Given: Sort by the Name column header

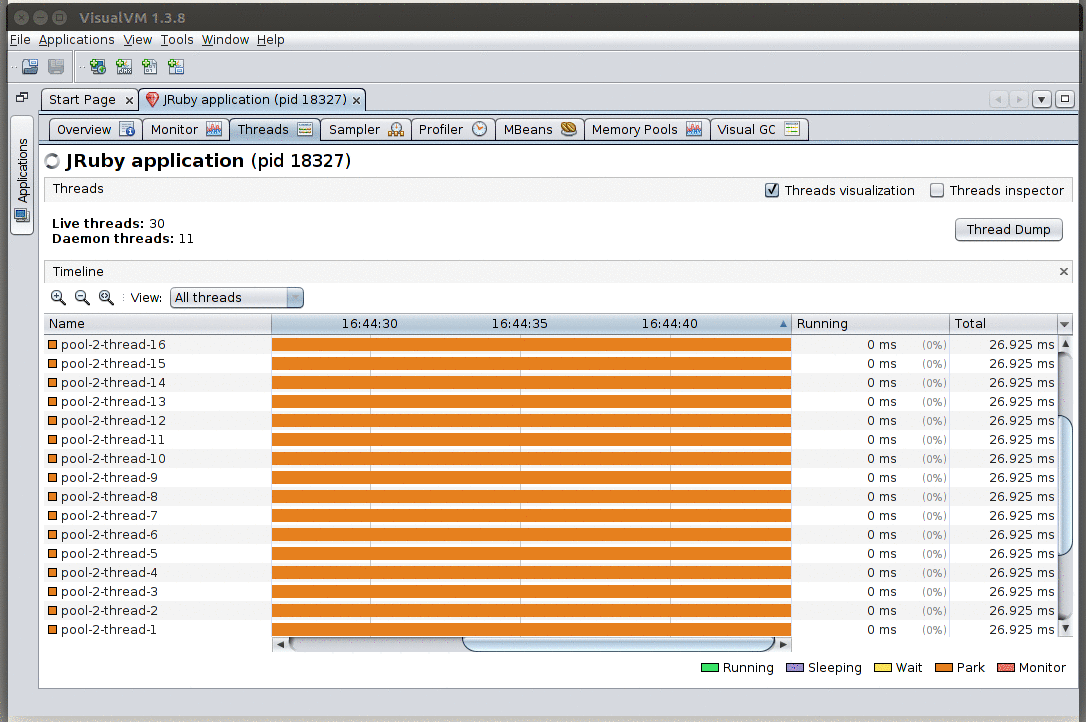Looking at the screenshot, I should (158, 324).
